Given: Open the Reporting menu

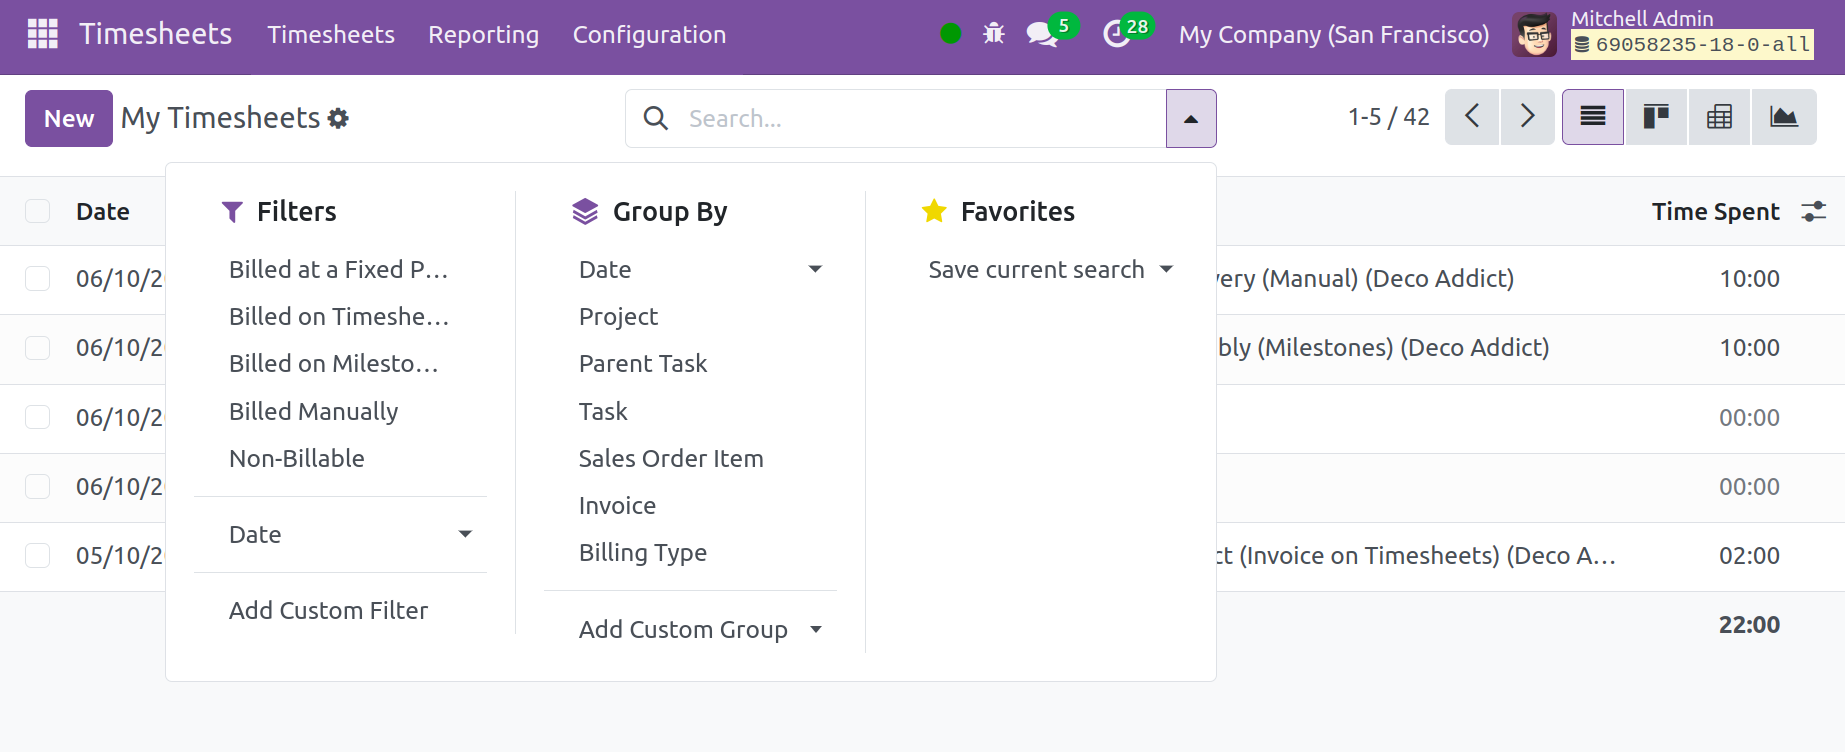Looking at the screenshot, I should [483, 35].
